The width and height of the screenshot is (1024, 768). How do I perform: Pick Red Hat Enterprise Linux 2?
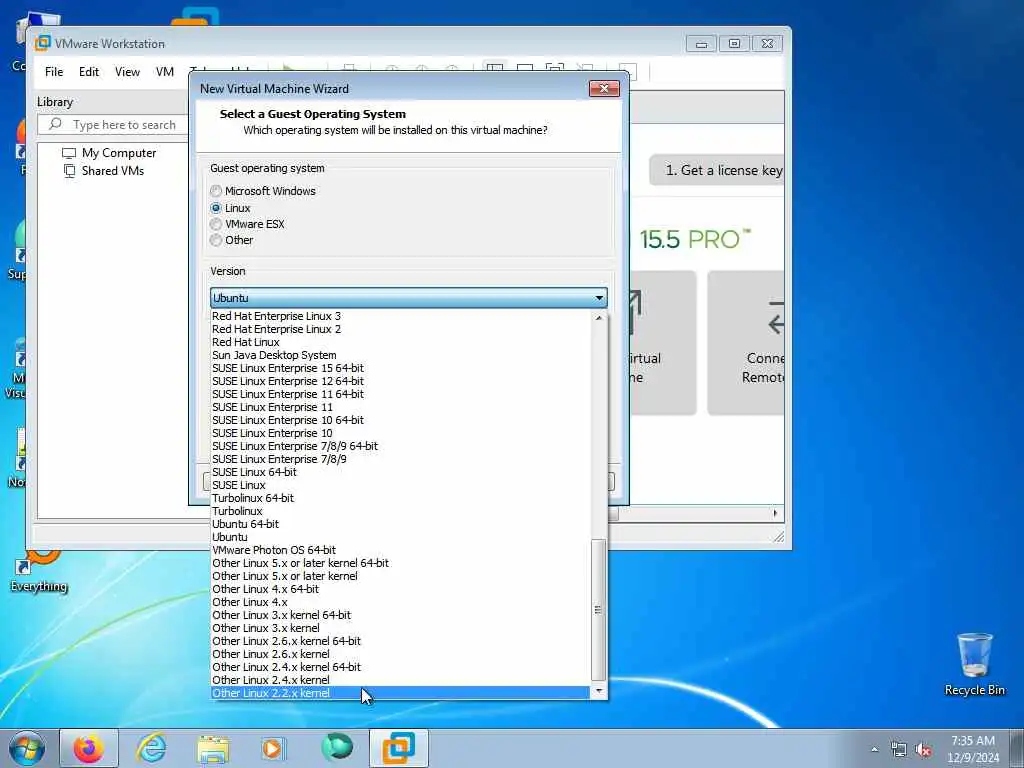pos(400,329)
